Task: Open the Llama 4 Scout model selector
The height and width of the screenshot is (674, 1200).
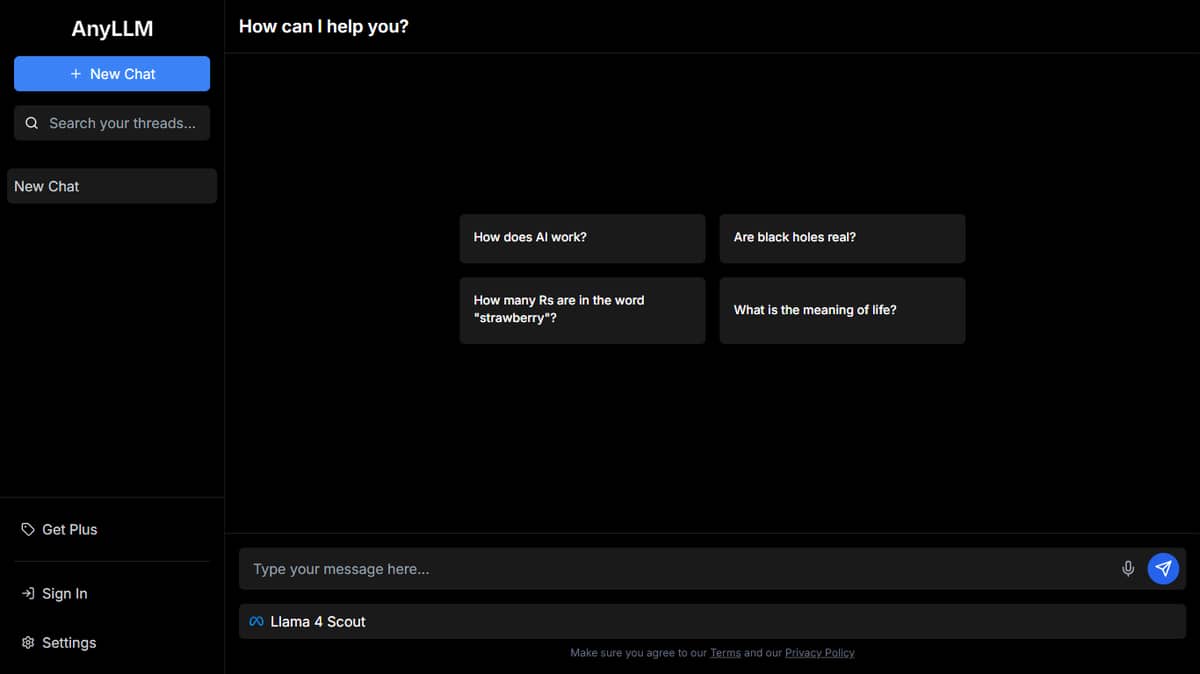Action: click(x=712, y=622)
